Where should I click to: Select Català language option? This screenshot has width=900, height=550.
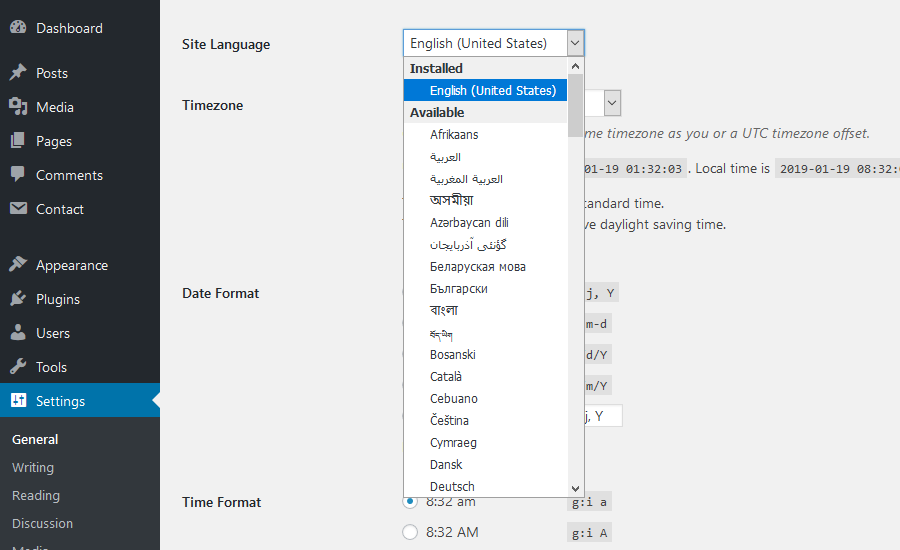tap(485, 377)
